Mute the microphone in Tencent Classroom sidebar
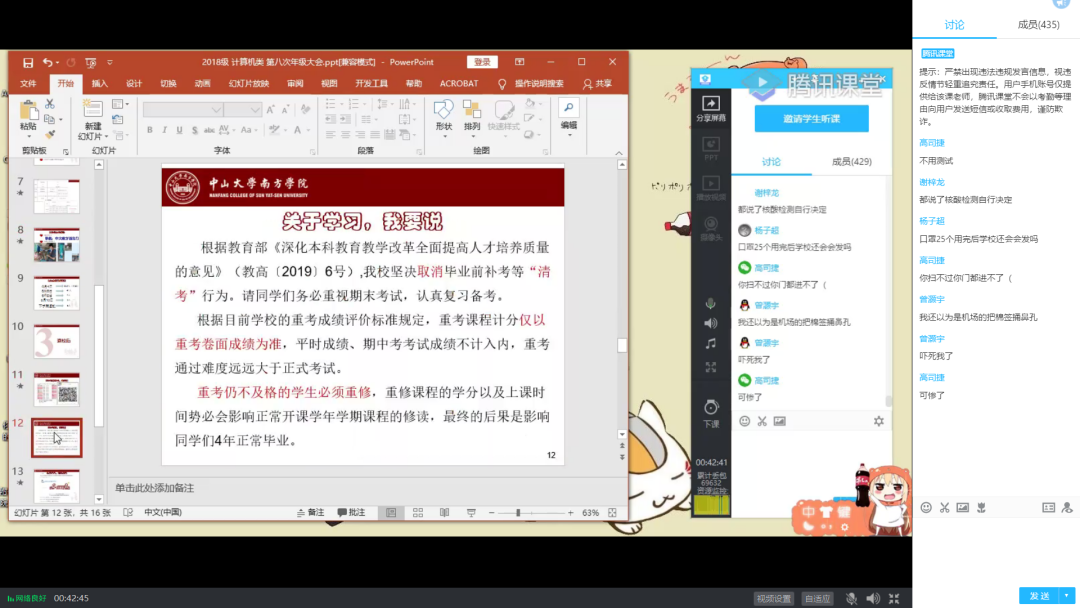 click(x=711, y=303)
